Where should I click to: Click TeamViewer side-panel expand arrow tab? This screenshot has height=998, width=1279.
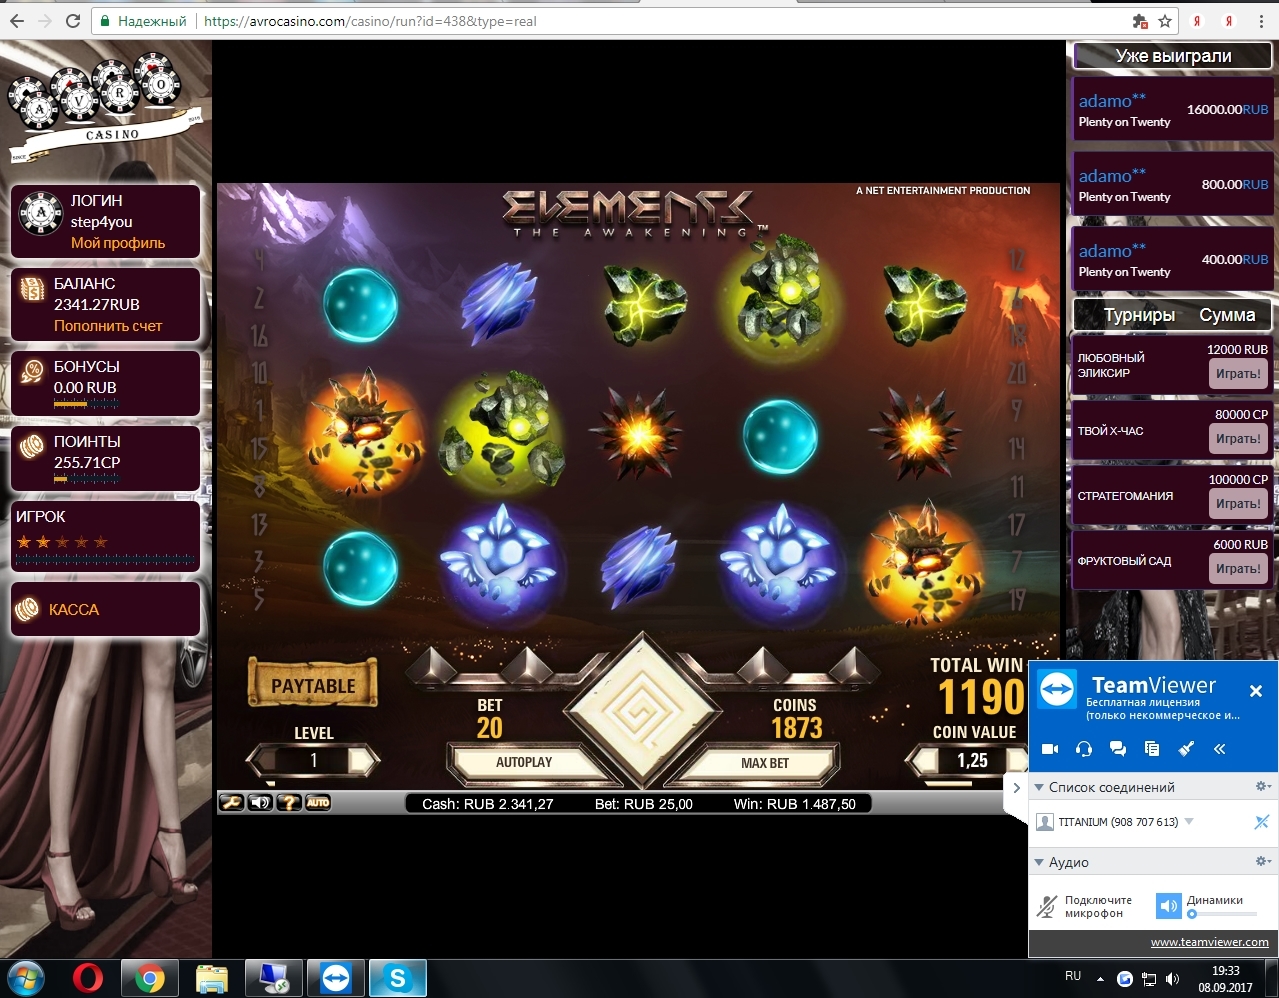[x=1016, y=788]
